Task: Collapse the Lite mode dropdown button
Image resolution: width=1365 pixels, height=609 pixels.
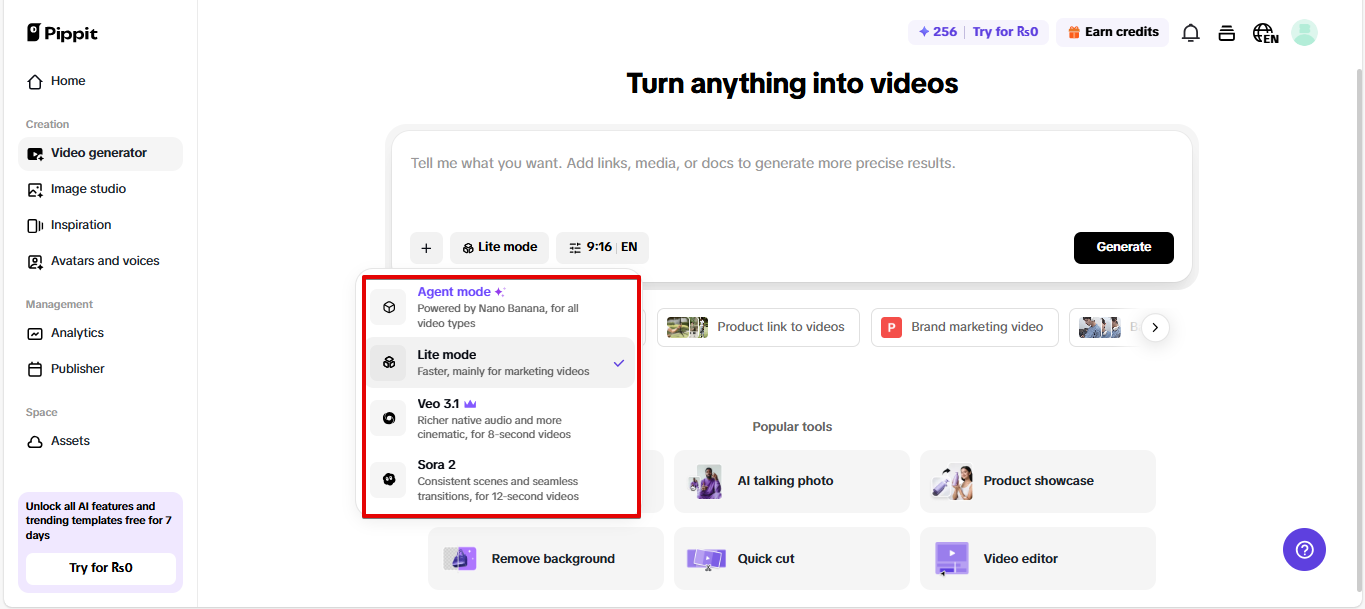Action: click(499, 248)
